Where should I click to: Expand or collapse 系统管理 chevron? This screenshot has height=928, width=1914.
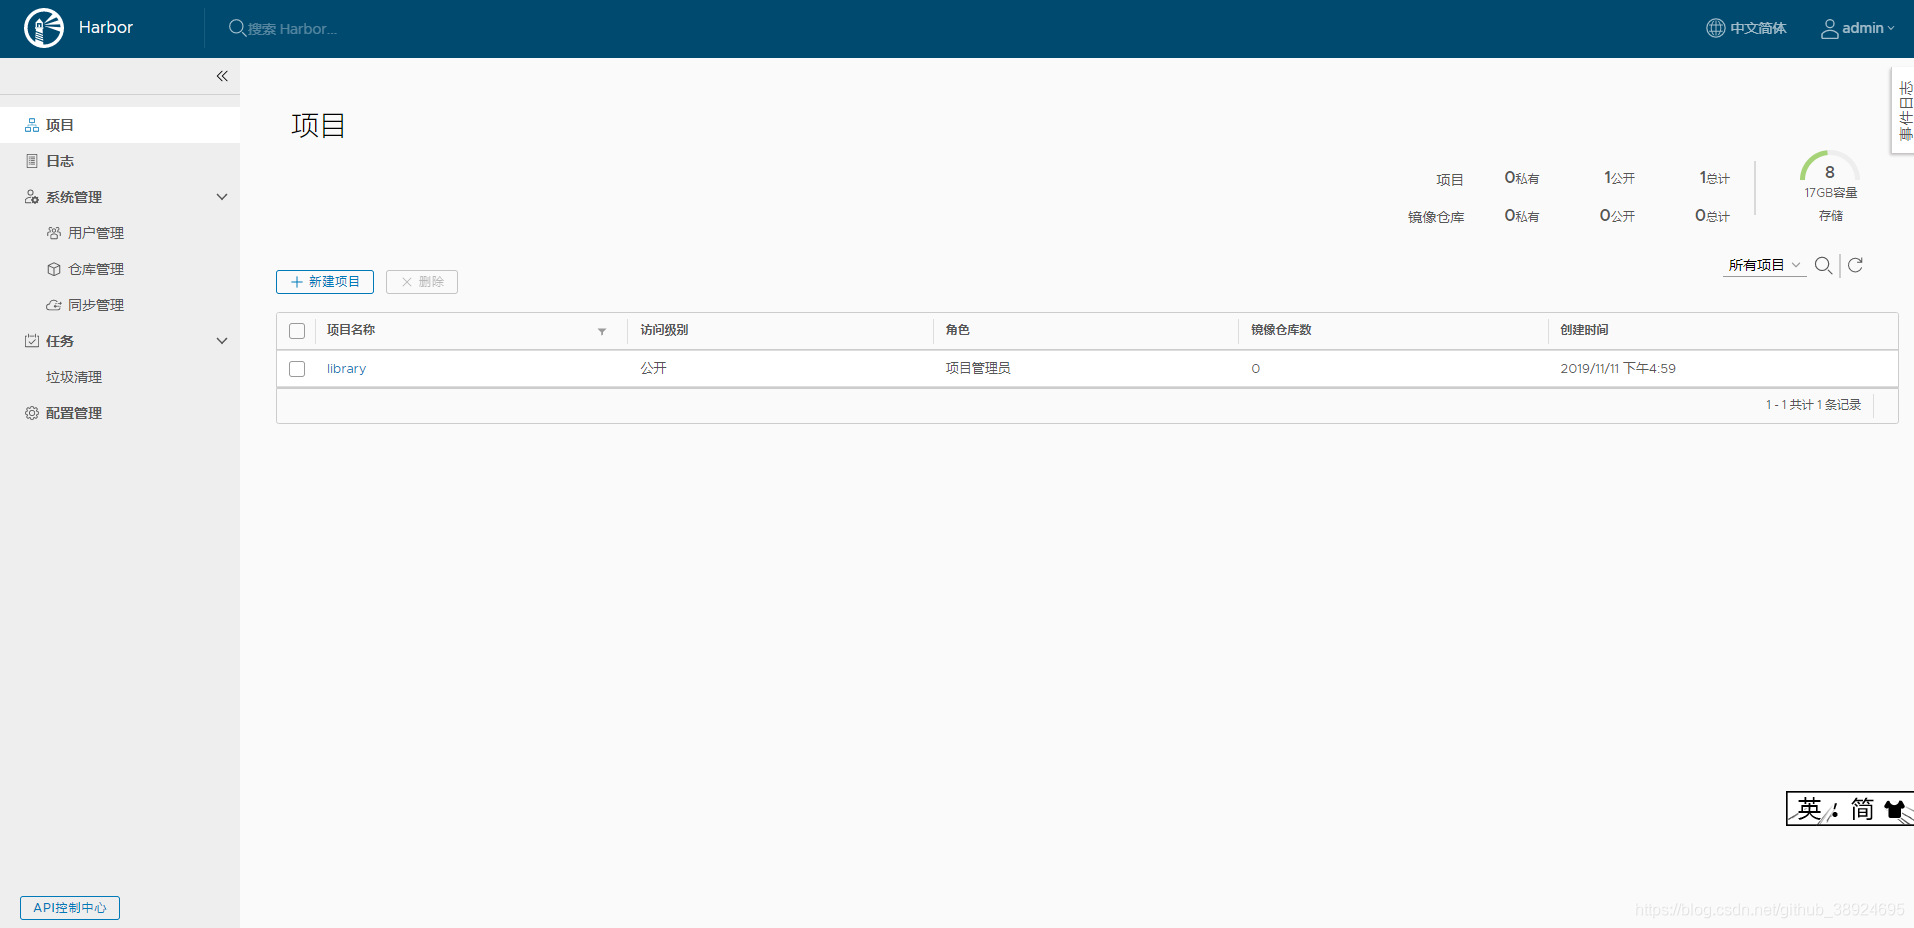click(x=222, y=197)
